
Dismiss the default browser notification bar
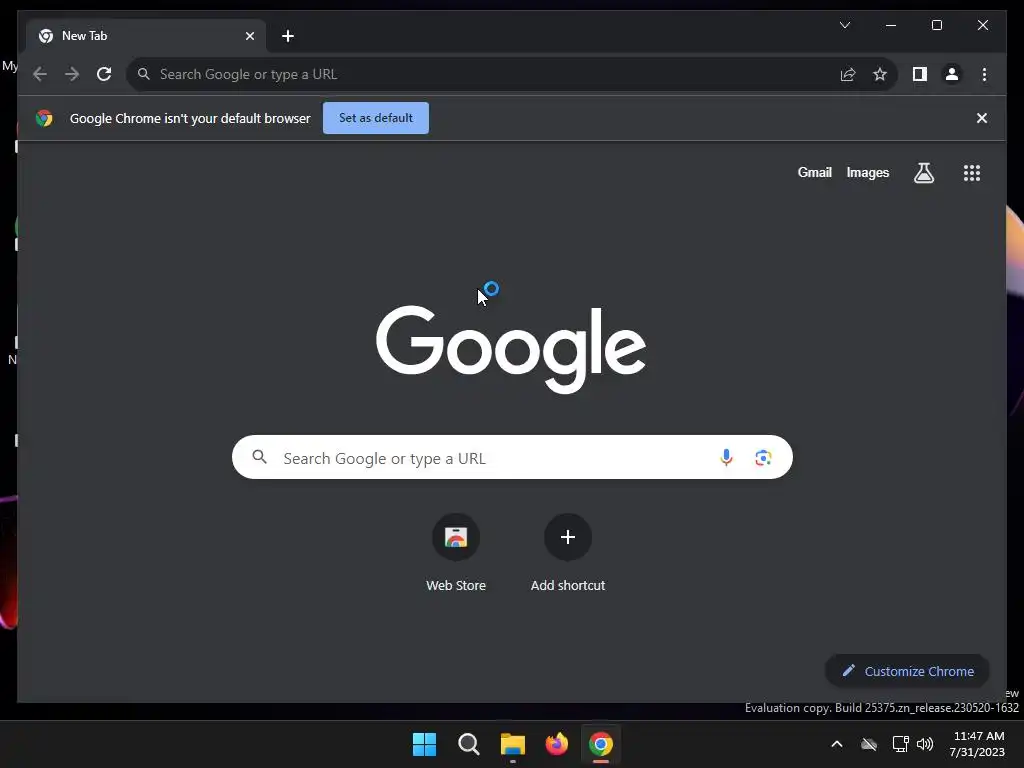pyautogui.click(x=982, y=118)
